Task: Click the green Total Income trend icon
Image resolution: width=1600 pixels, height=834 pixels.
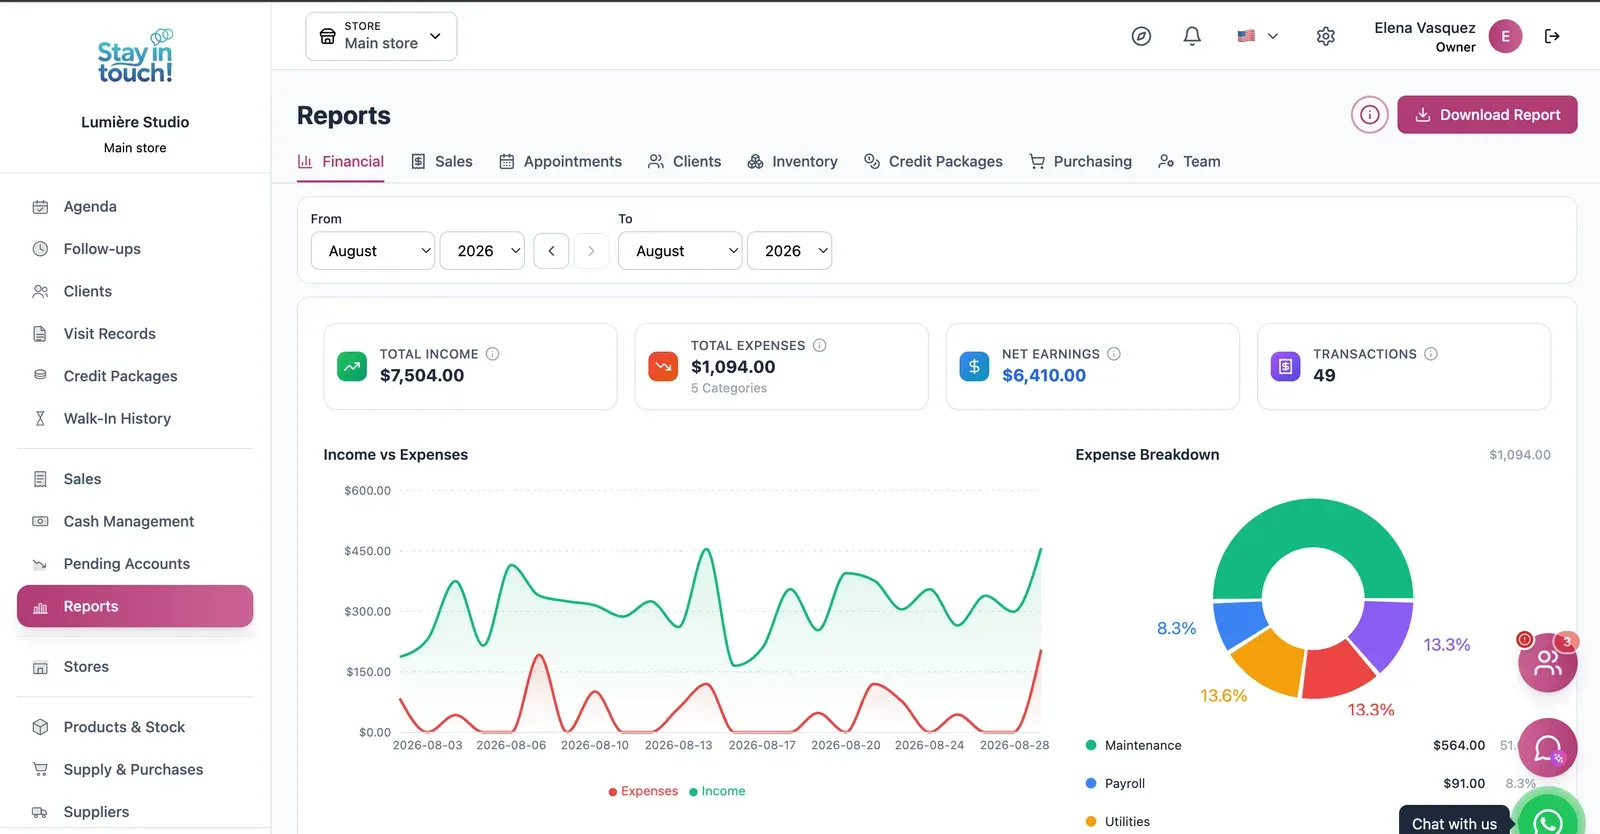Action: [352, 366]
